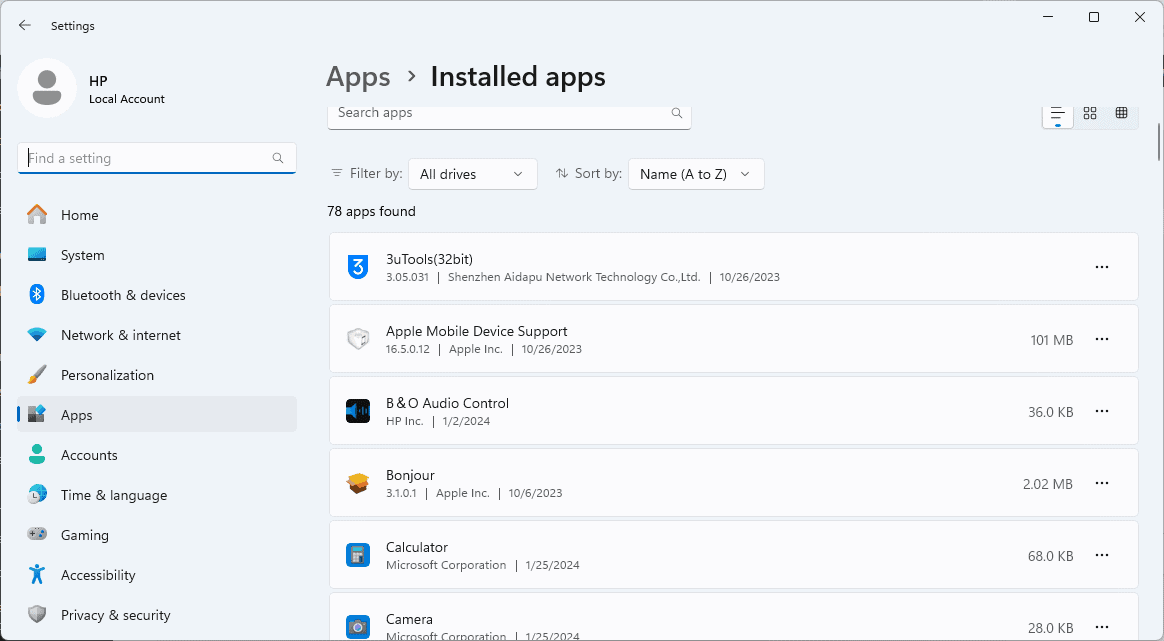The height and width of the screenshot is (641, 1164).
Task: Click the Calculator app icon
Action: pos(358,555)
